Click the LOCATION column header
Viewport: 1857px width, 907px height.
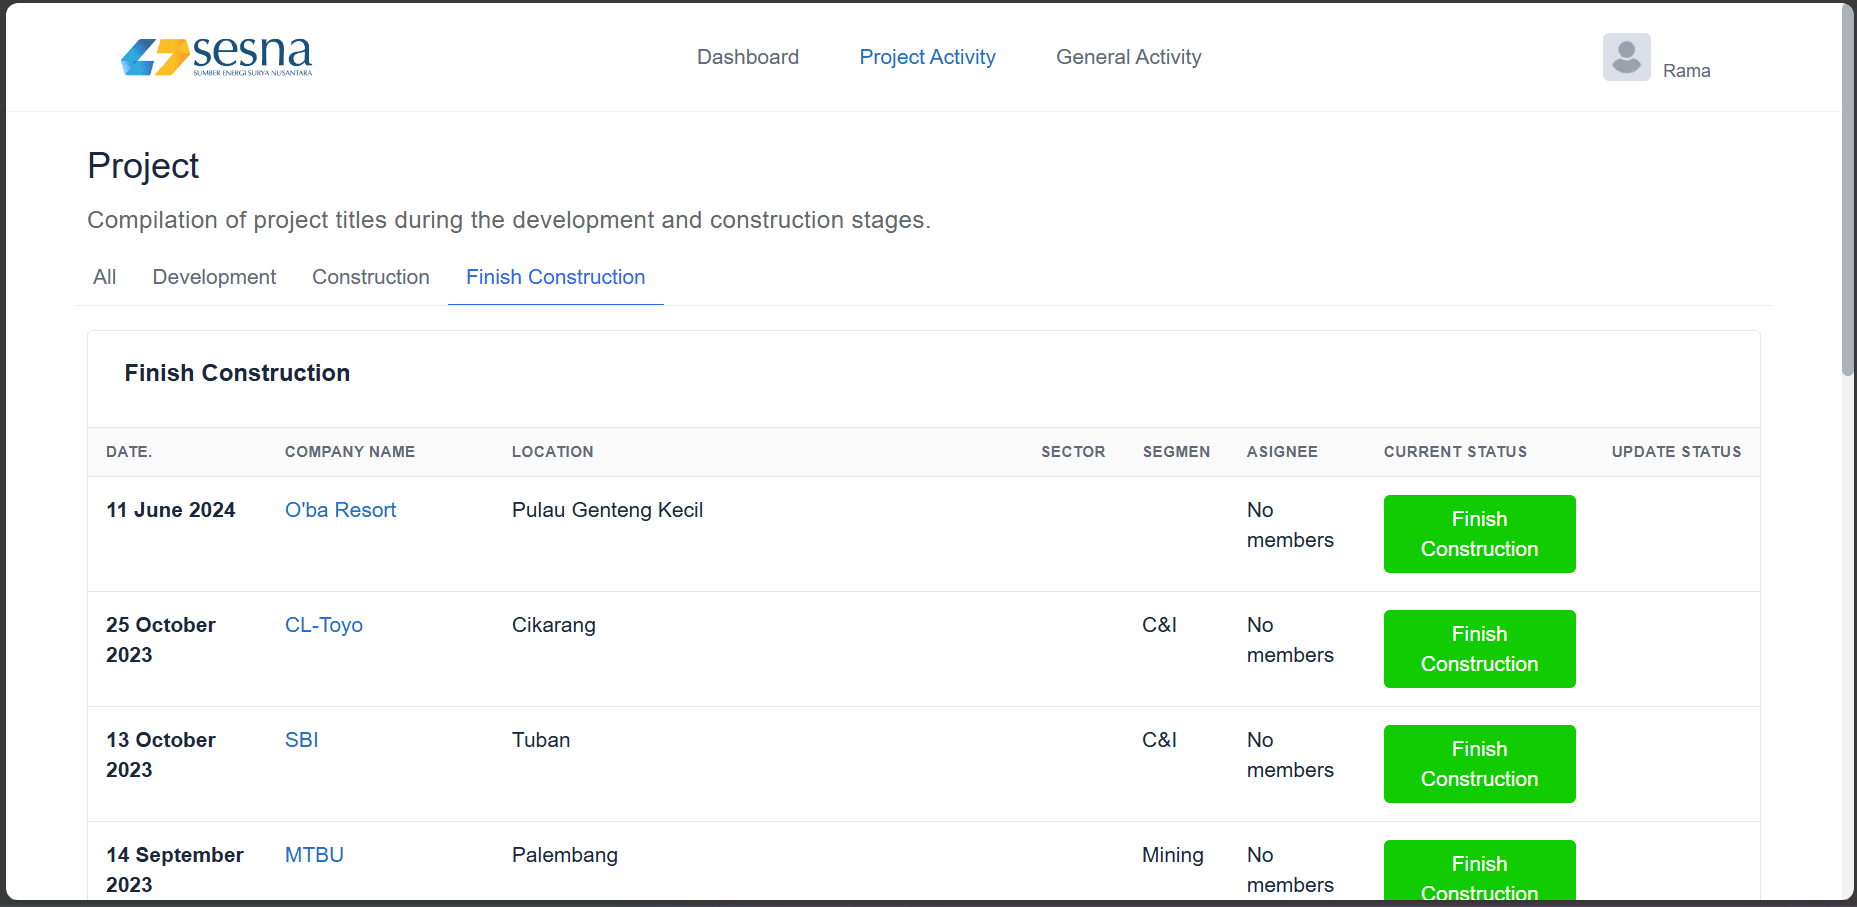coord(553,452)
